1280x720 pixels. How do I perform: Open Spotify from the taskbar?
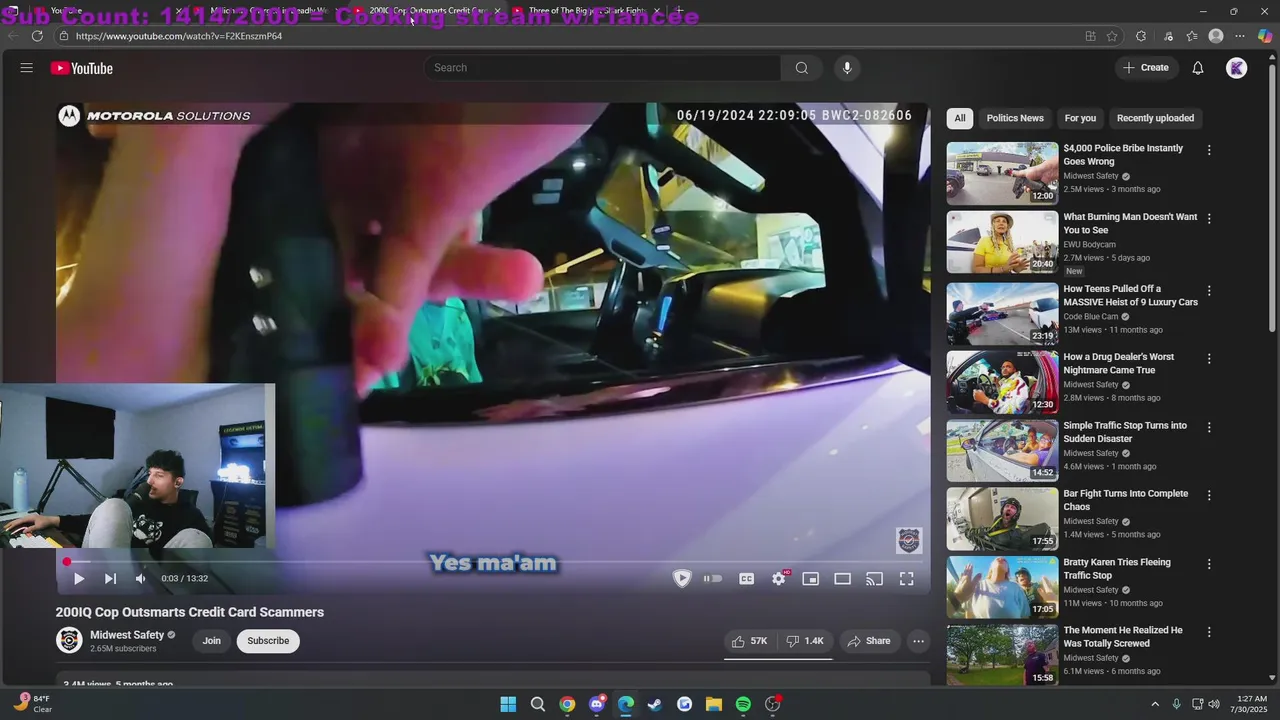click(x=743, y=704)
